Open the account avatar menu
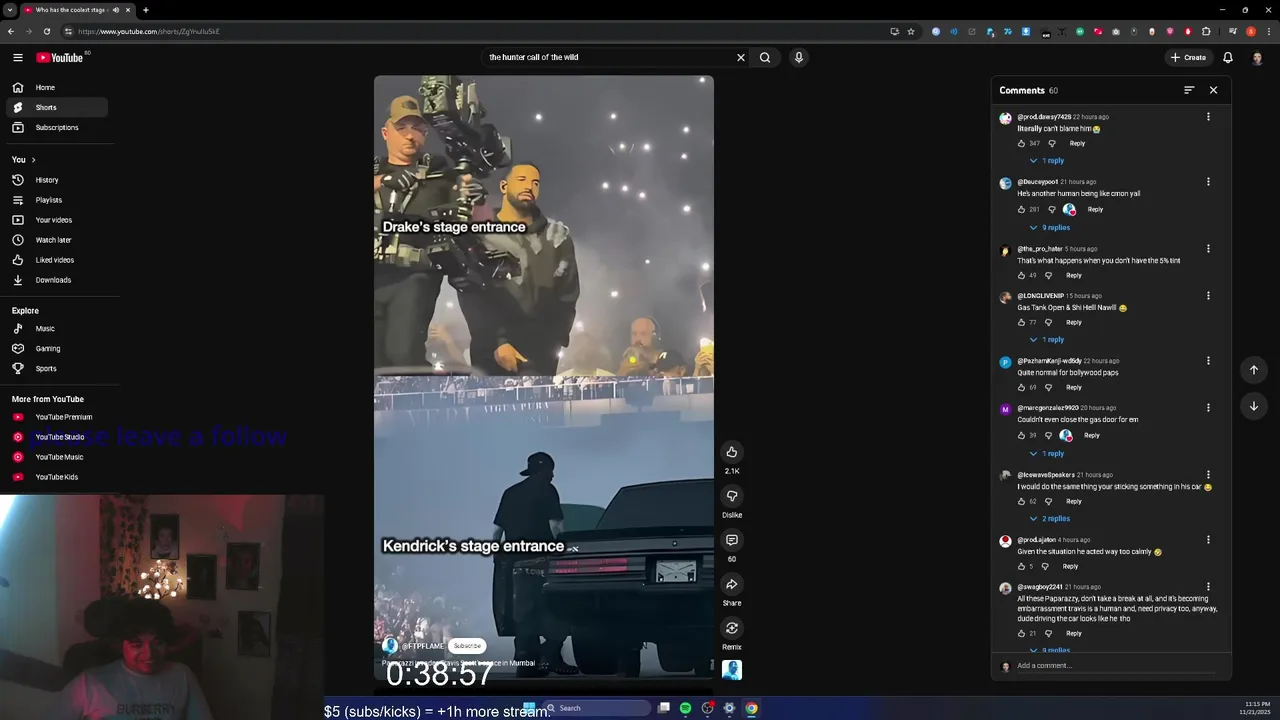 [1257, 57]
